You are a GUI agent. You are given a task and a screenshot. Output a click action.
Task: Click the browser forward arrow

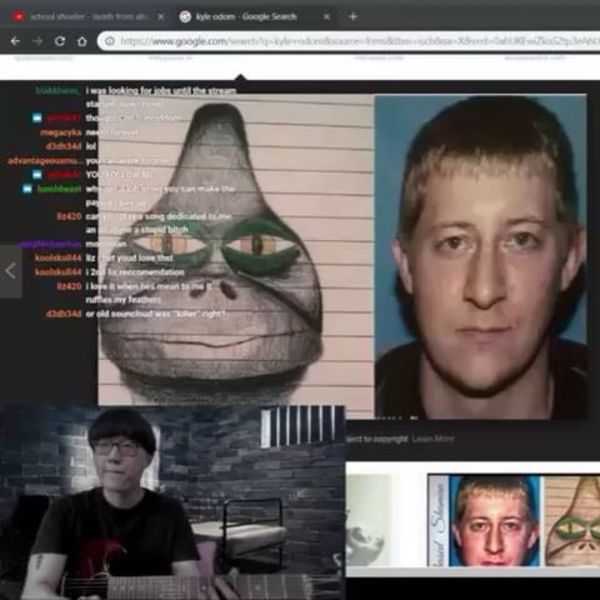pyautogui.click(x=38, y=41)
